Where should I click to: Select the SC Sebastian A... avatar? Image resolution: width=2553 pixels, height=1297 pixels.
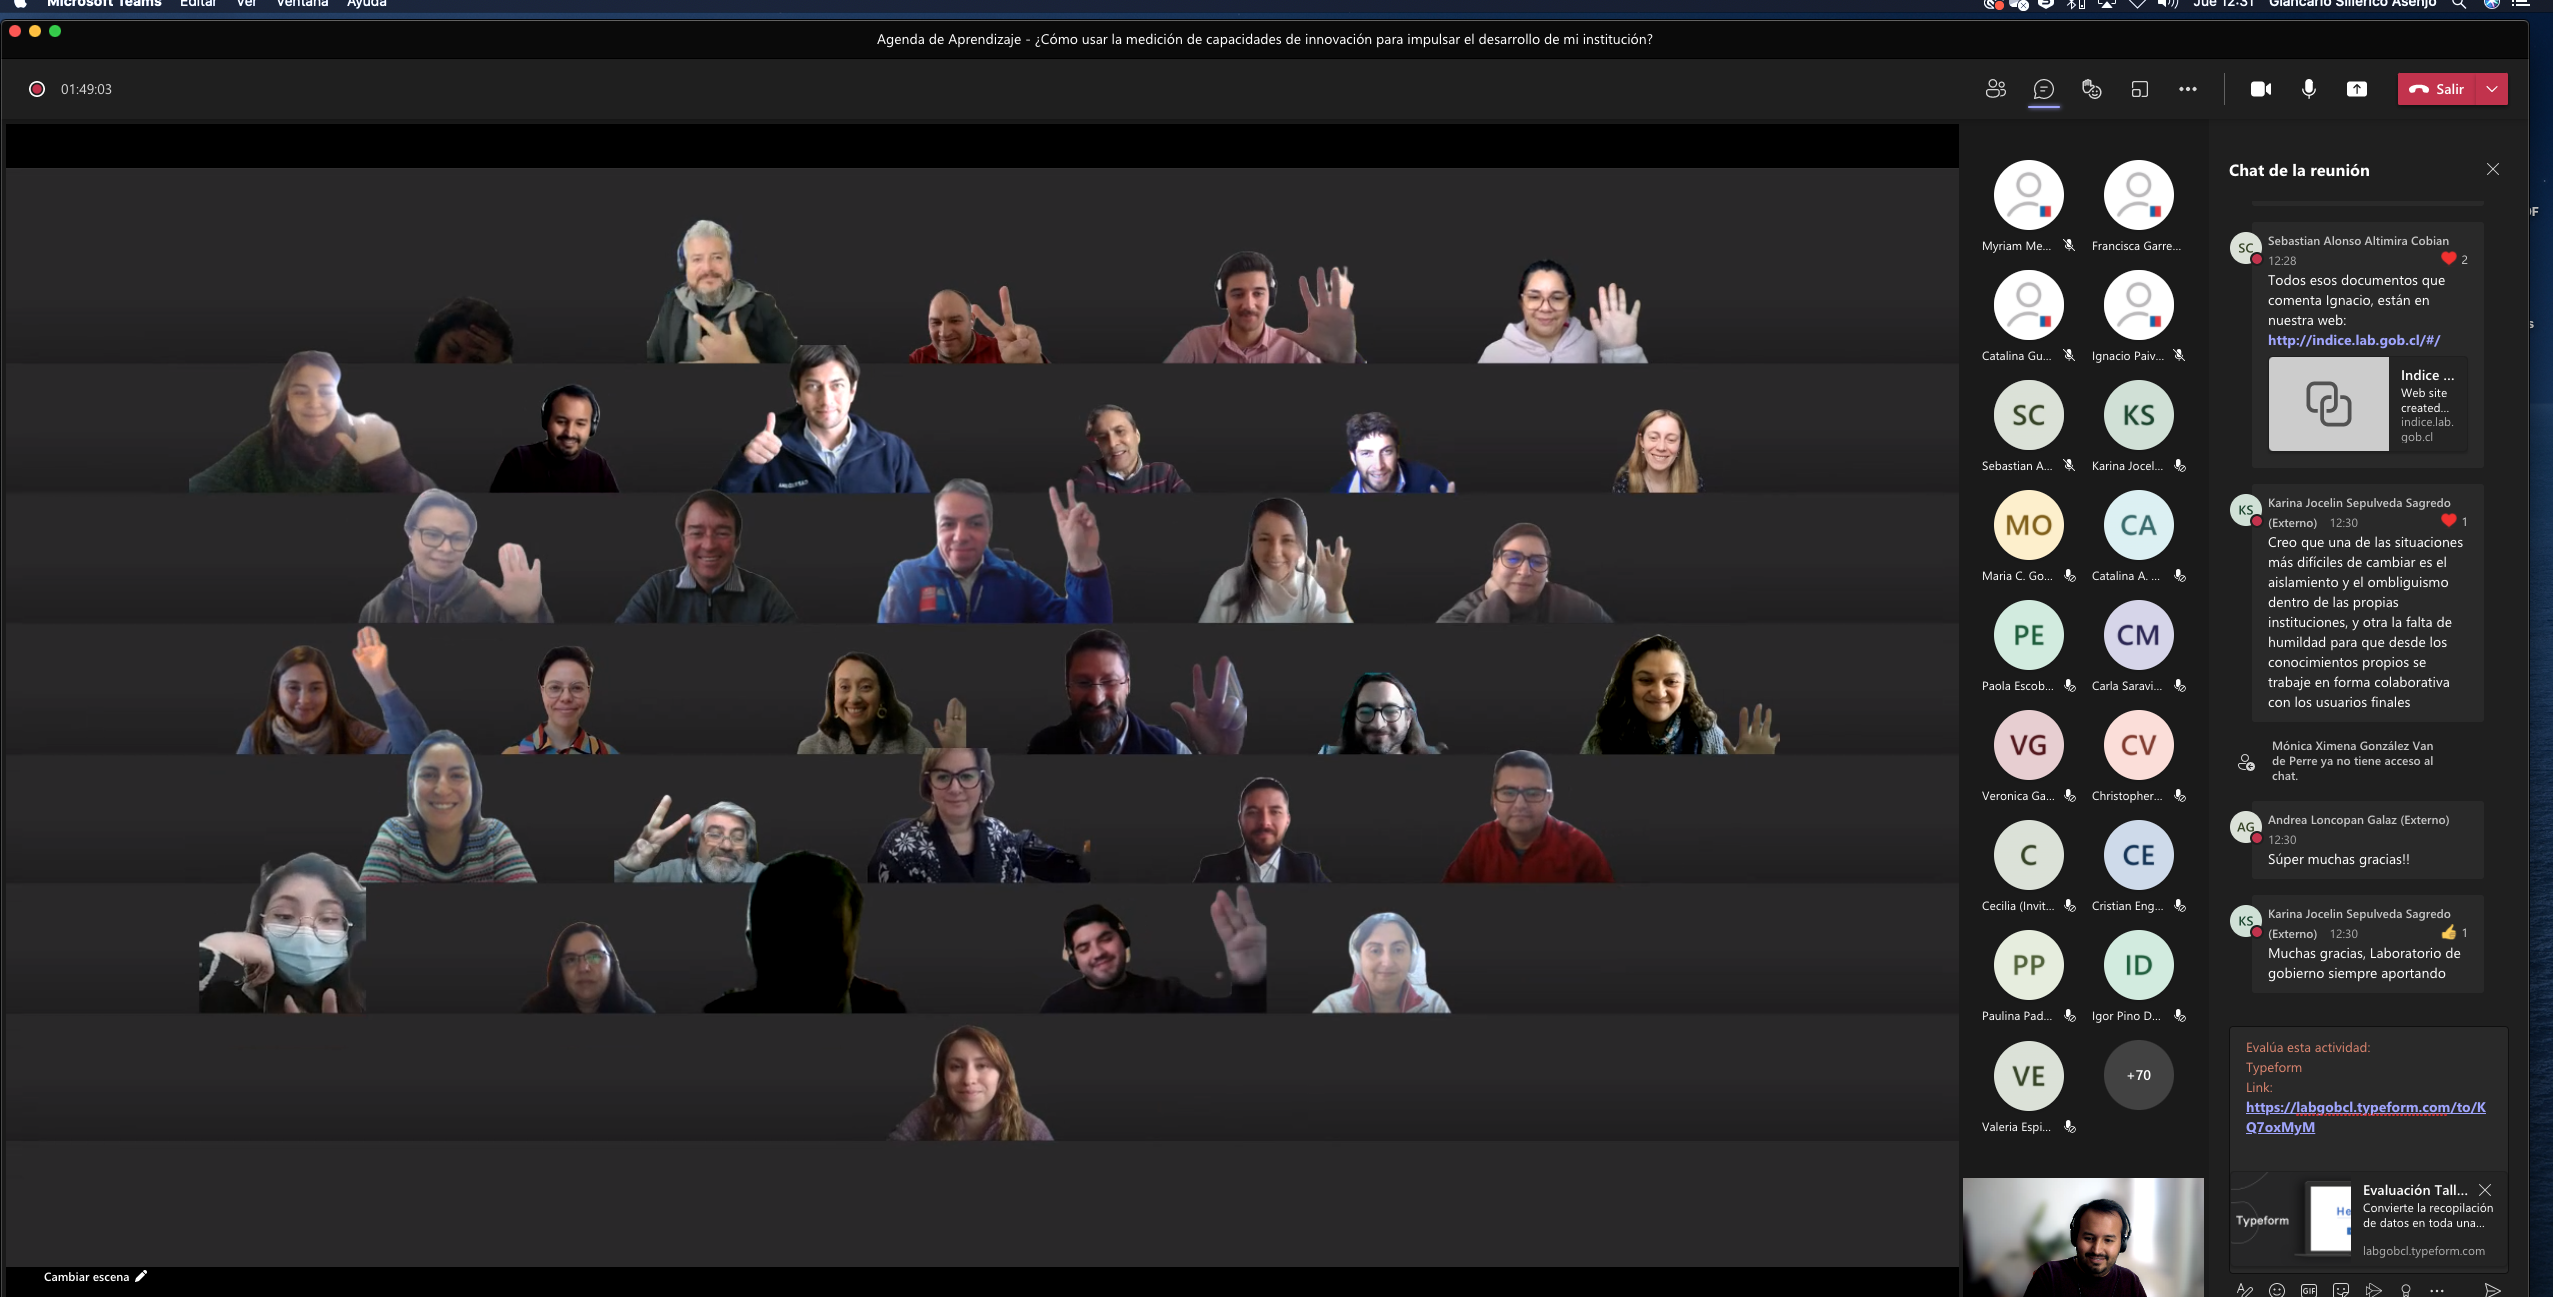coord(2028,415)
